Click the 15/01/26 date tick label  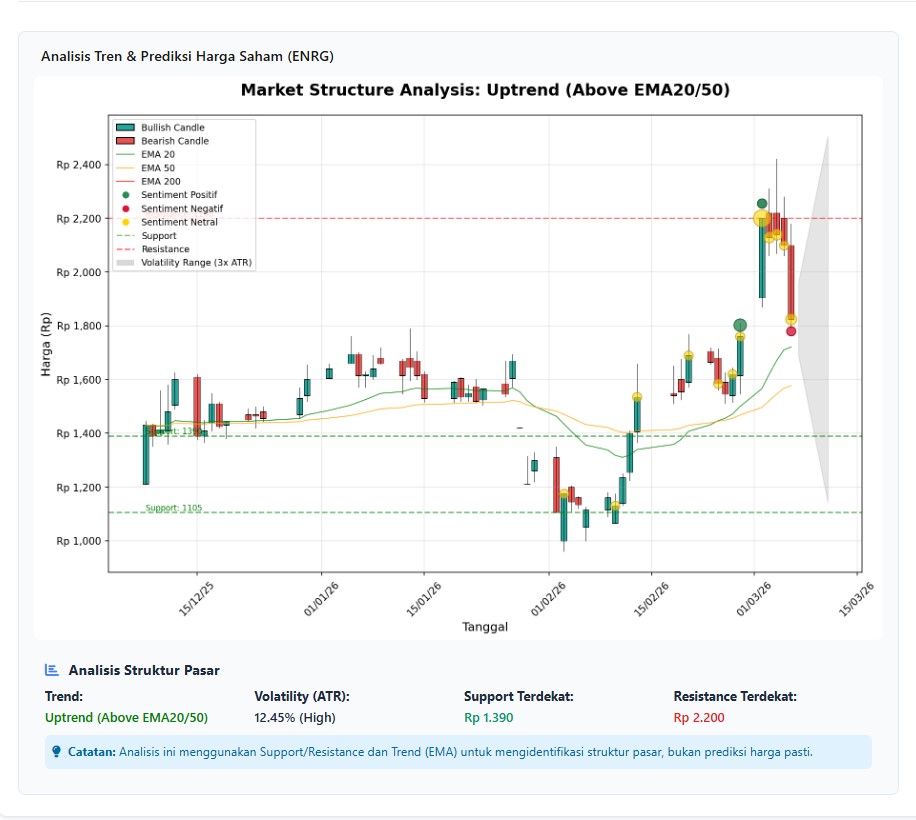click(424, 599)
